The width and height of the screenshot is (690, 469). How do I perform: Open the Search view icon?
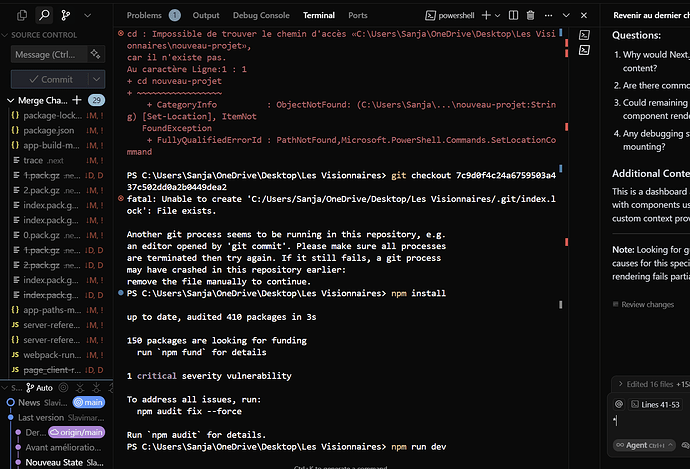[x=44, y=15]
